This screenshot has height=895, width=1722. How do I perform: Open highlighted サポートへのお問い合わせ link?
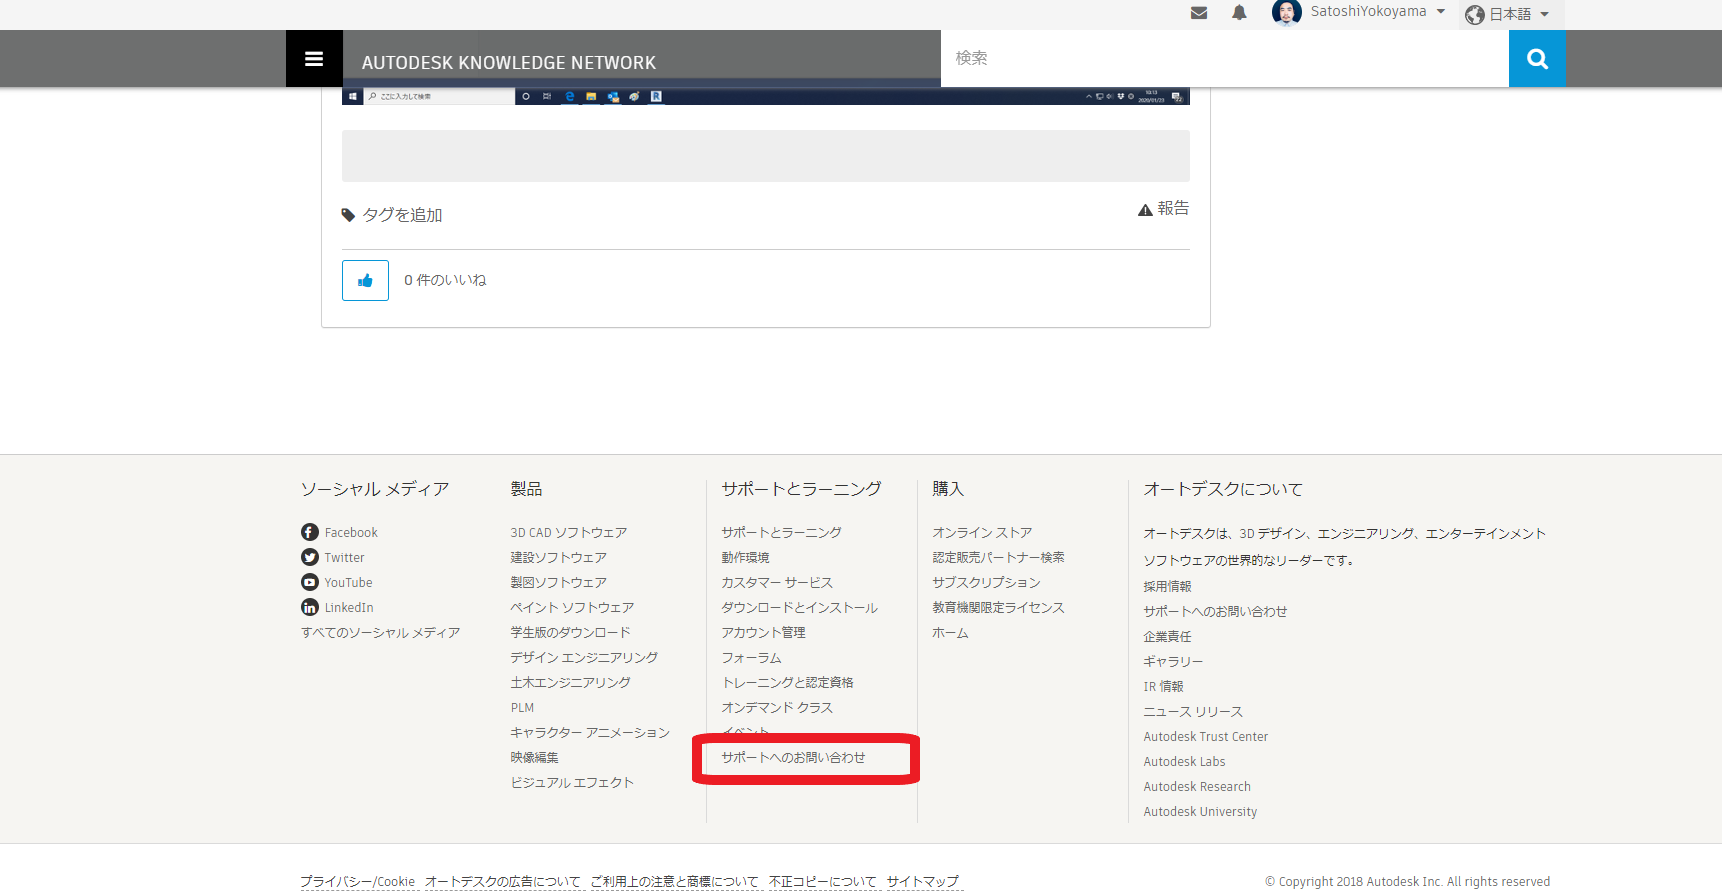click(794, 758)
